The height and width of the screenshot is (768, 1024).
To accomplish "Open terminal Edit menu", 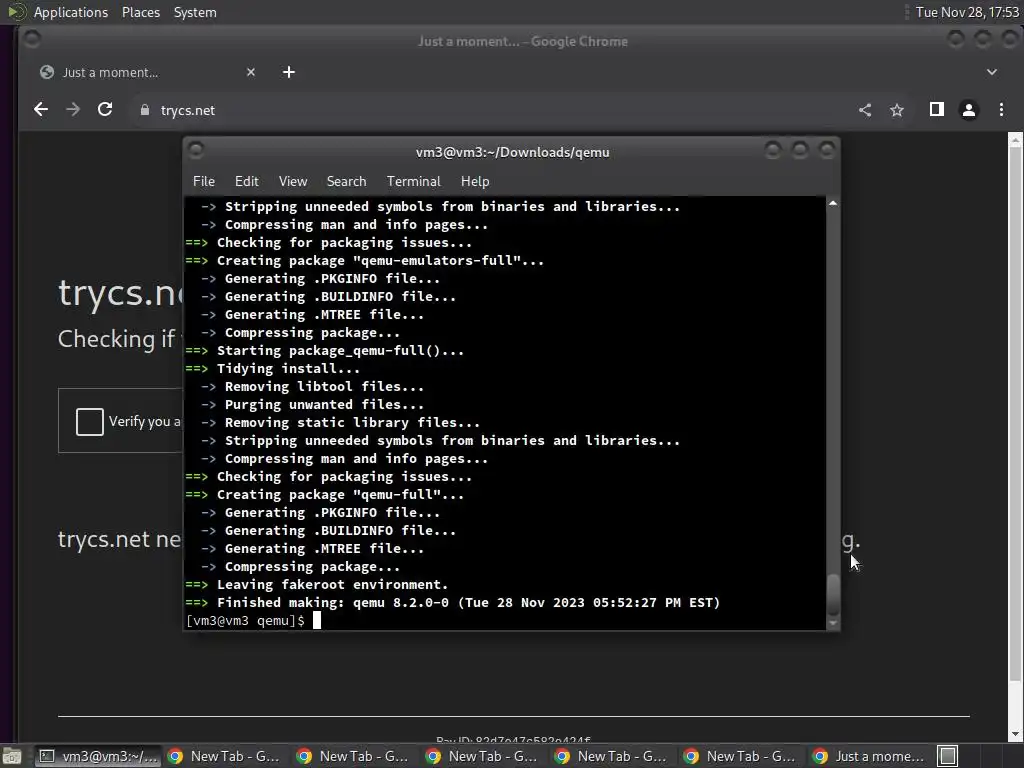I will [246, 182].
